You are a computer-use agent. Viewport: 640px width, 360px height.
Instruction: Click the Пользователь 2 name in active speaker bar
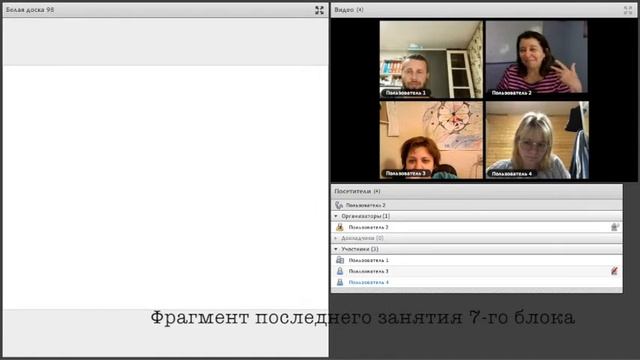365,205
